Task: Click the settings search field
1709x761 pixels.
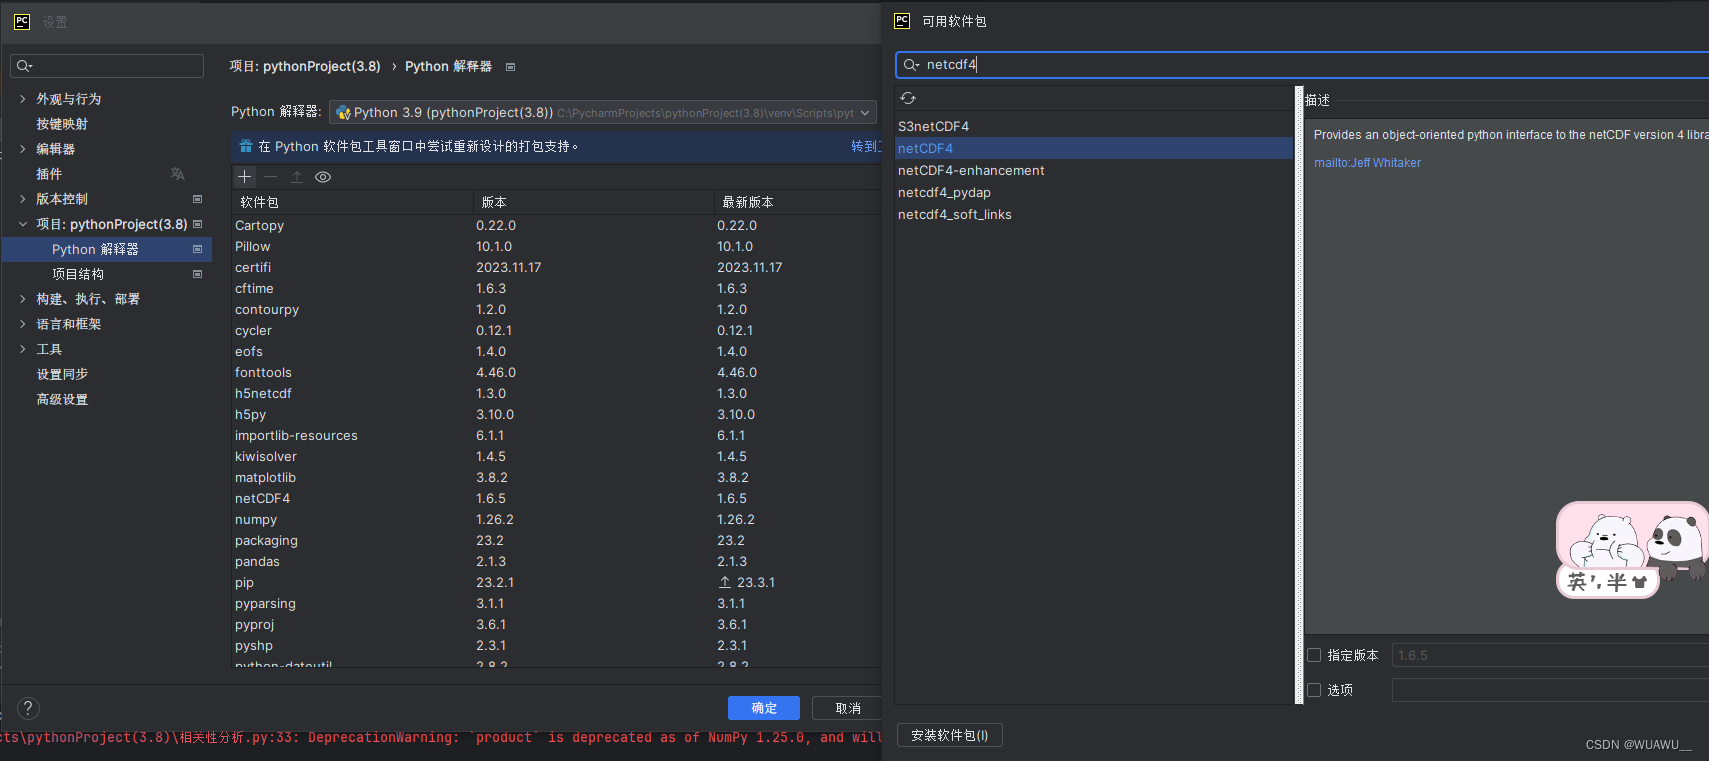Action: click(107, 66)
